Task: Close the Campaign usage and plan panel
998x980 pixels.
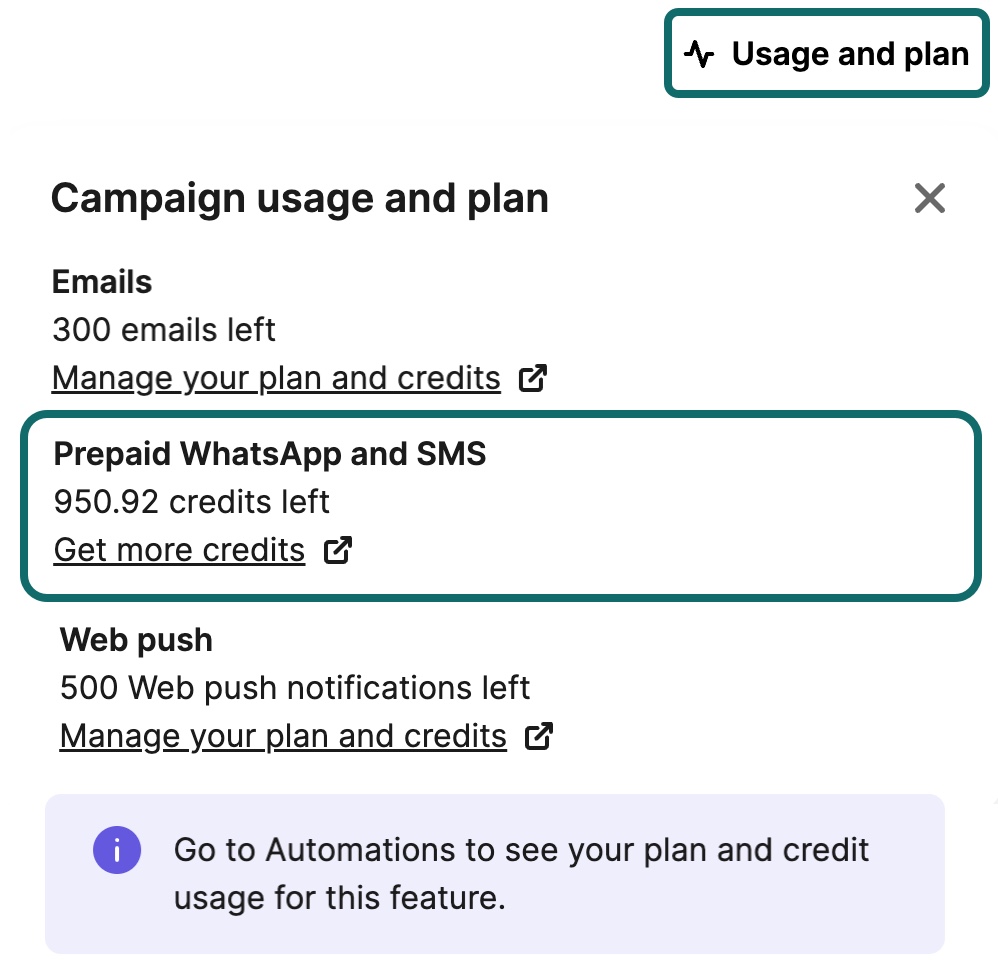Action: point(929,198)
